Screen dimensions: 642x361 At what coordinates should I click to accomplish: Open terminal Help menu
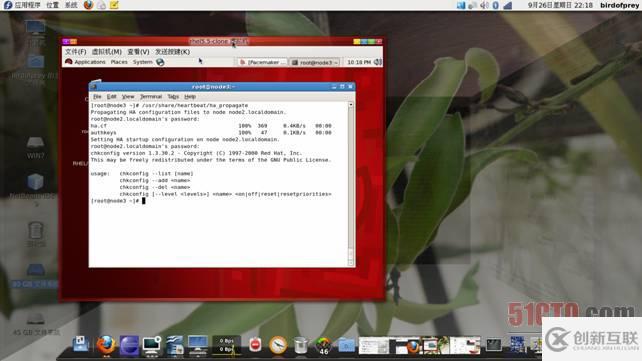pyautogui.click(x=190, y=97)
